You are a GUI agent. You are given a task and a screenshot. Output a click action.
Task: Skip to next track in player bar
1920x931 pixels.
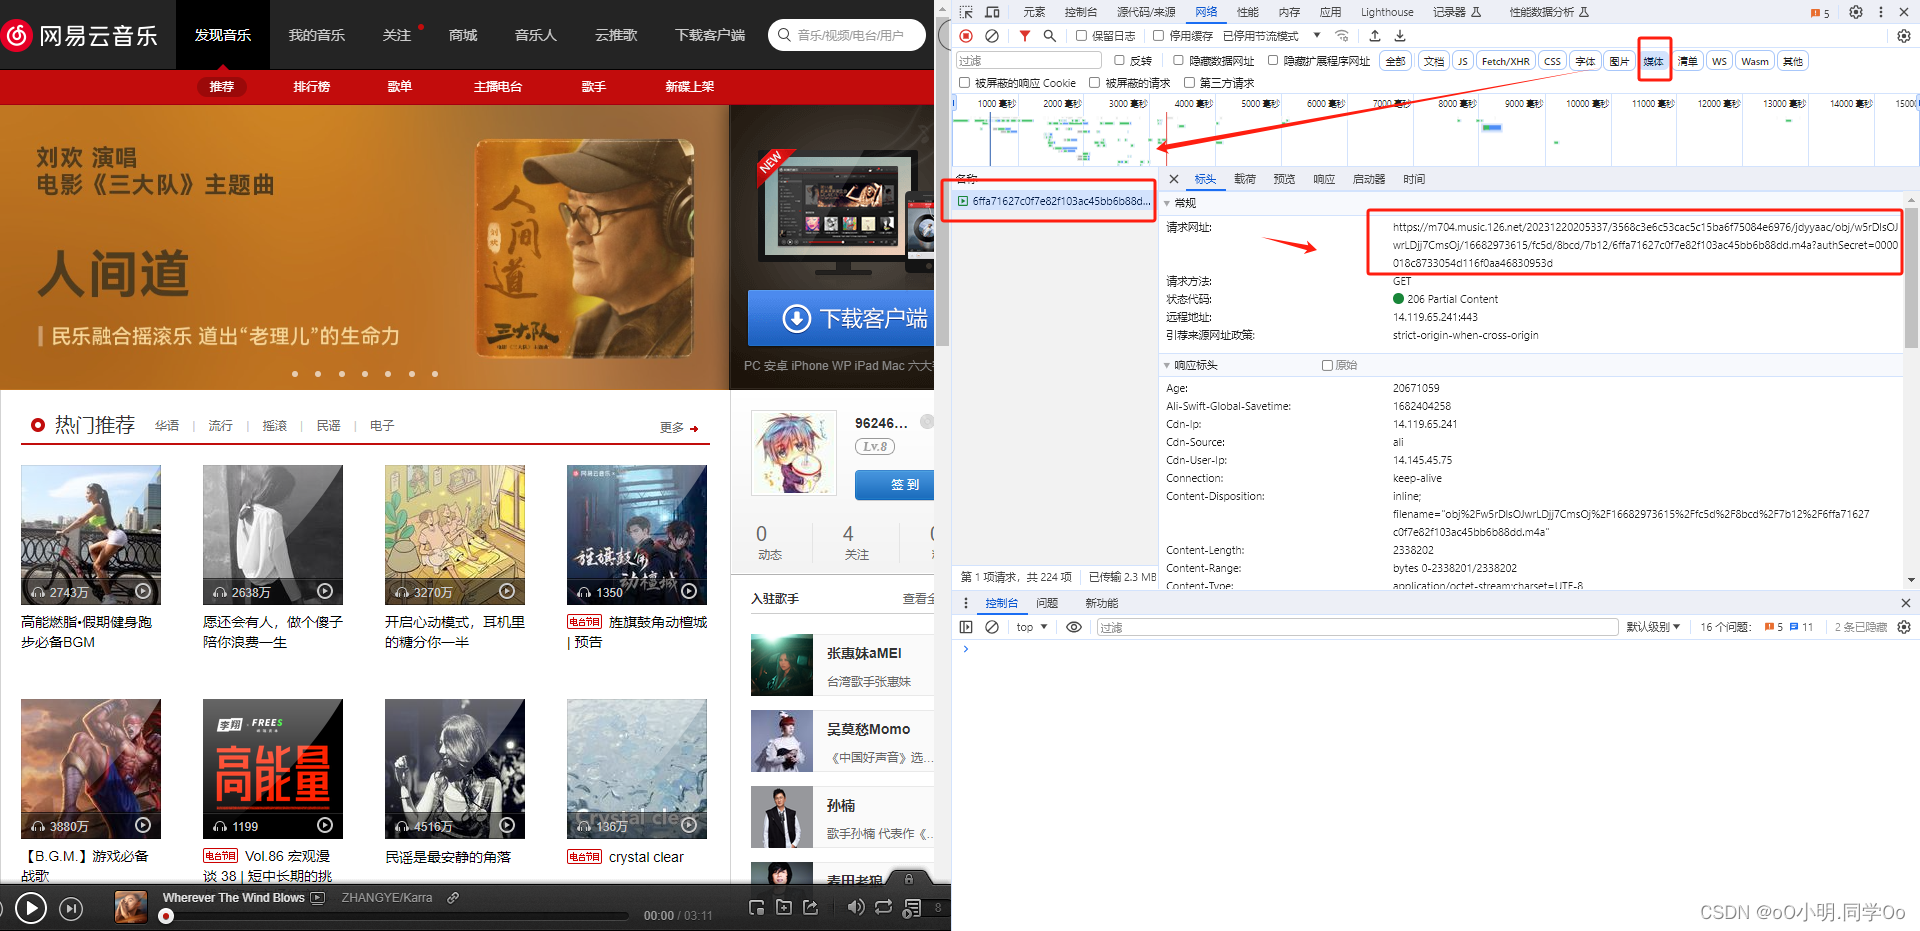pyautogui.click(x=71, y=909)
